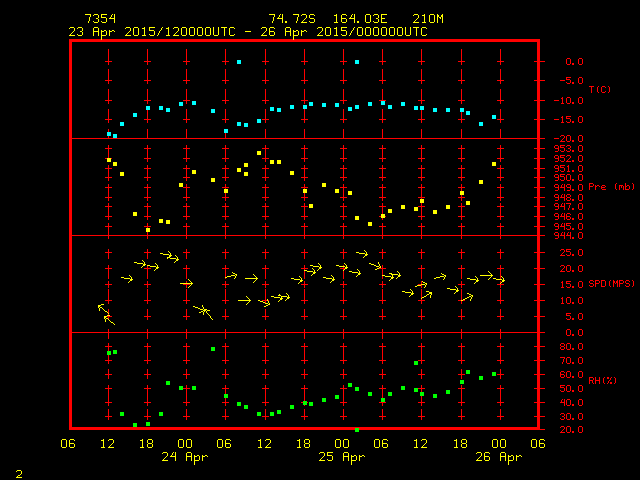Click the RH(%) axis label

(602, 380)
